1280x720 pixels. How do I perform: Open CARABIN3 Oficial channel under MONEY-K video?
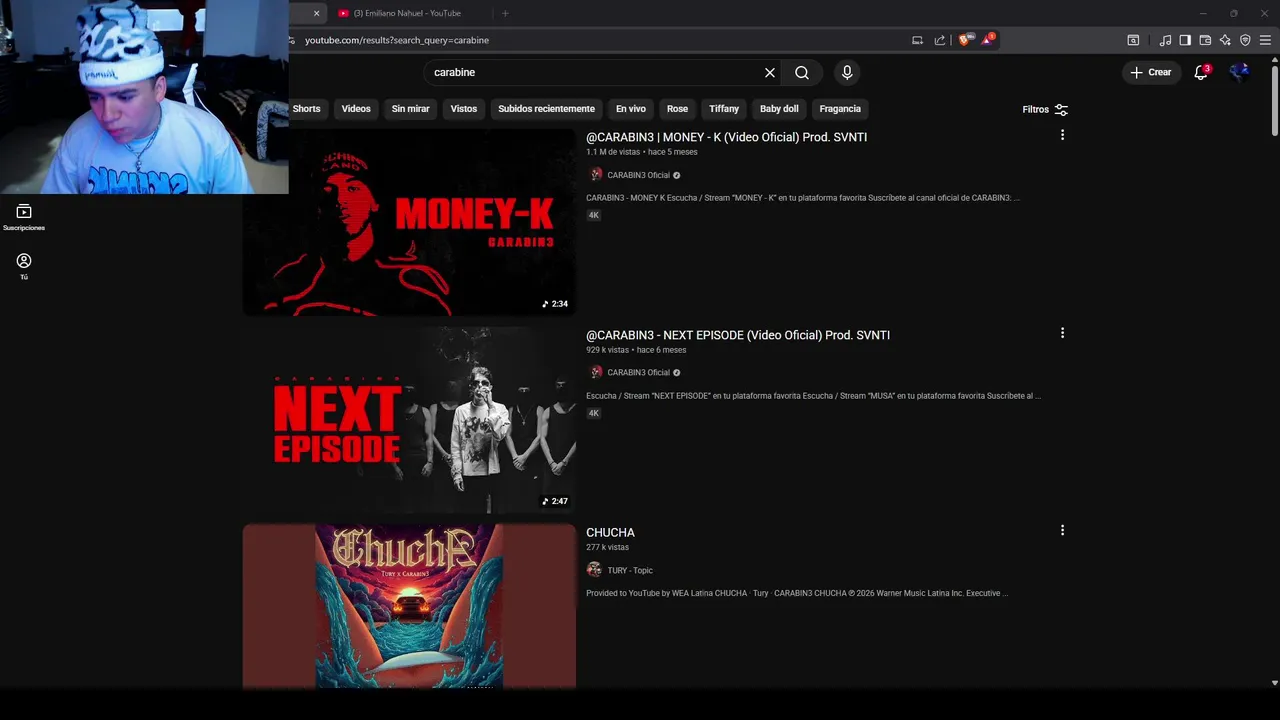[638, 175]
